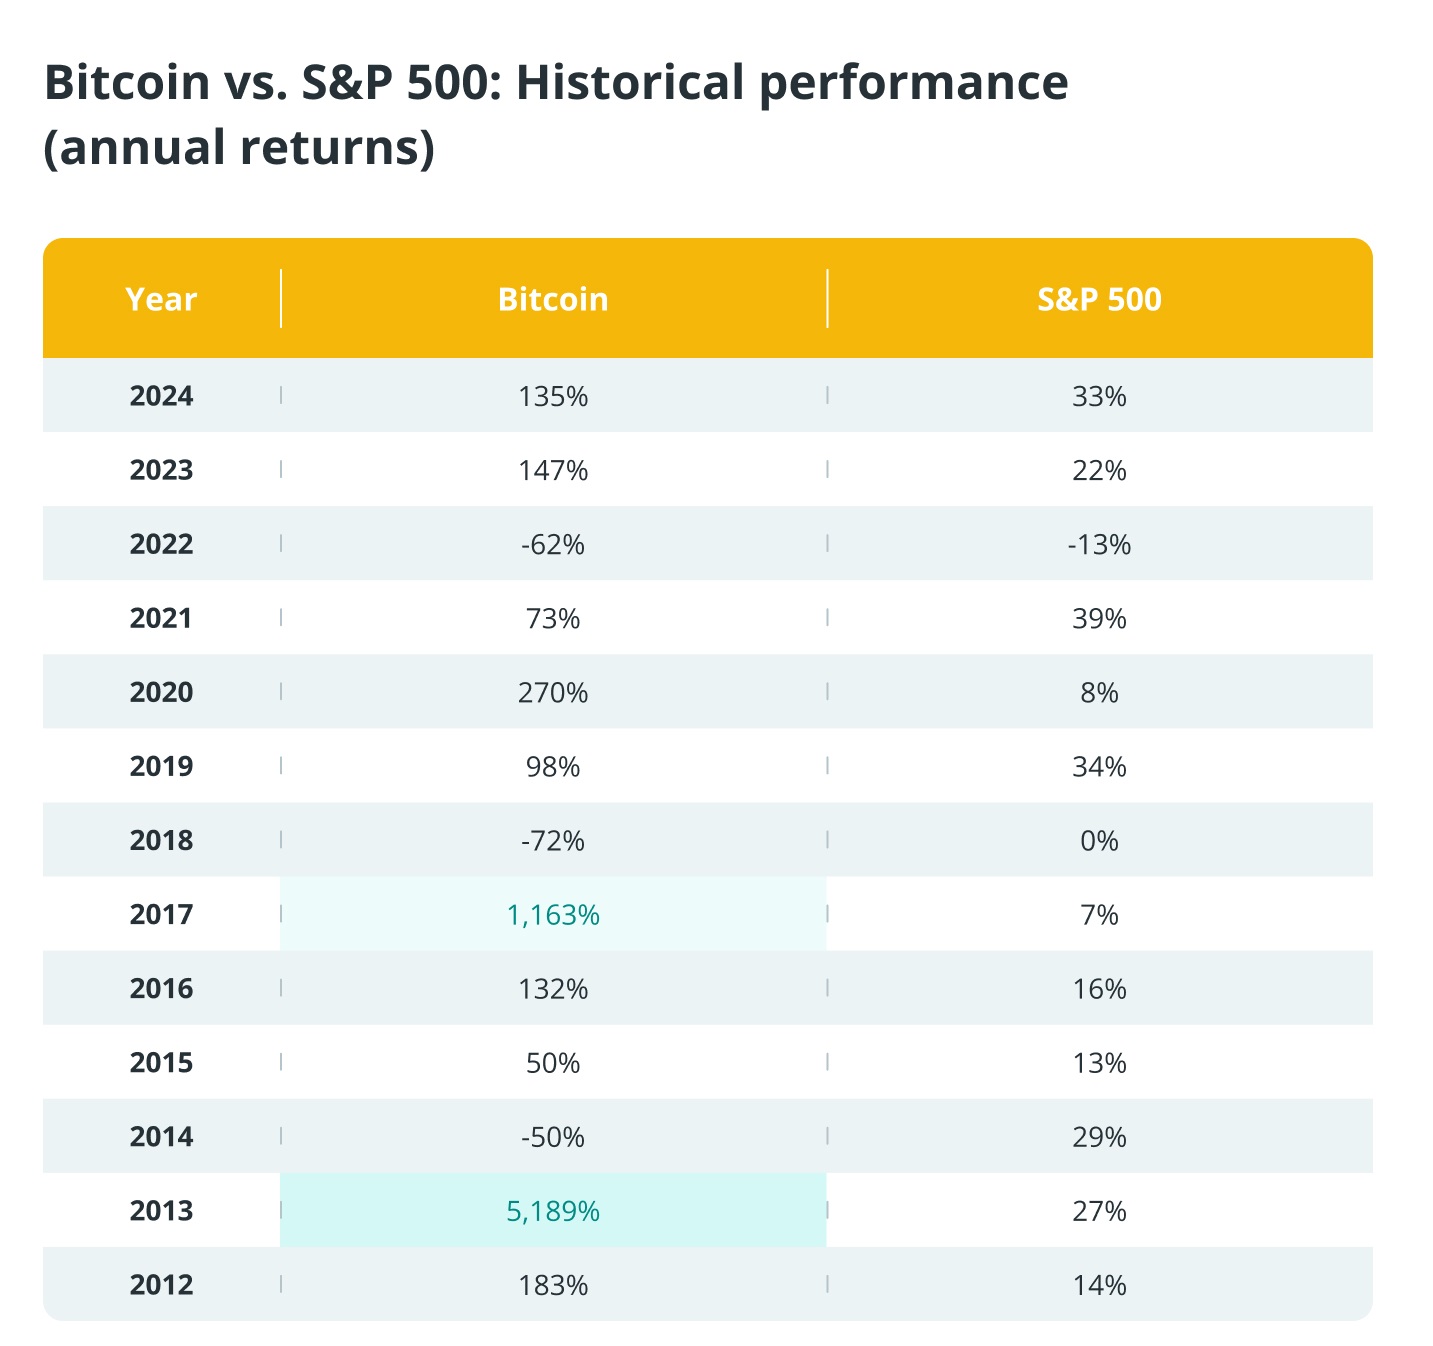Click the 2013 year row label
The width and height of the screenshot is (1433, 1346).
161,1211
